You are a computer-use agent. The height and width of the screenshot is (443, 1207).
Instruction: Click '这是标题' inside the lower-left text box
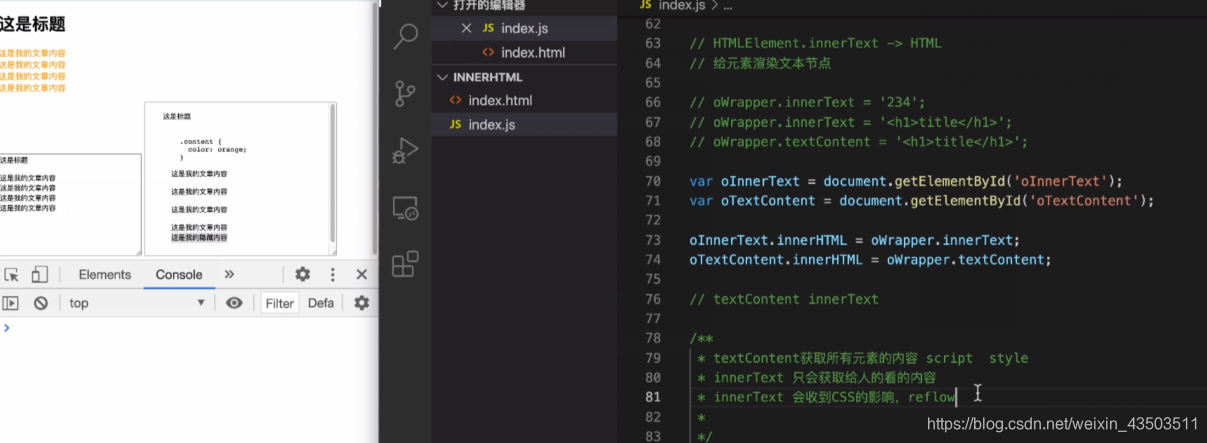14,160
